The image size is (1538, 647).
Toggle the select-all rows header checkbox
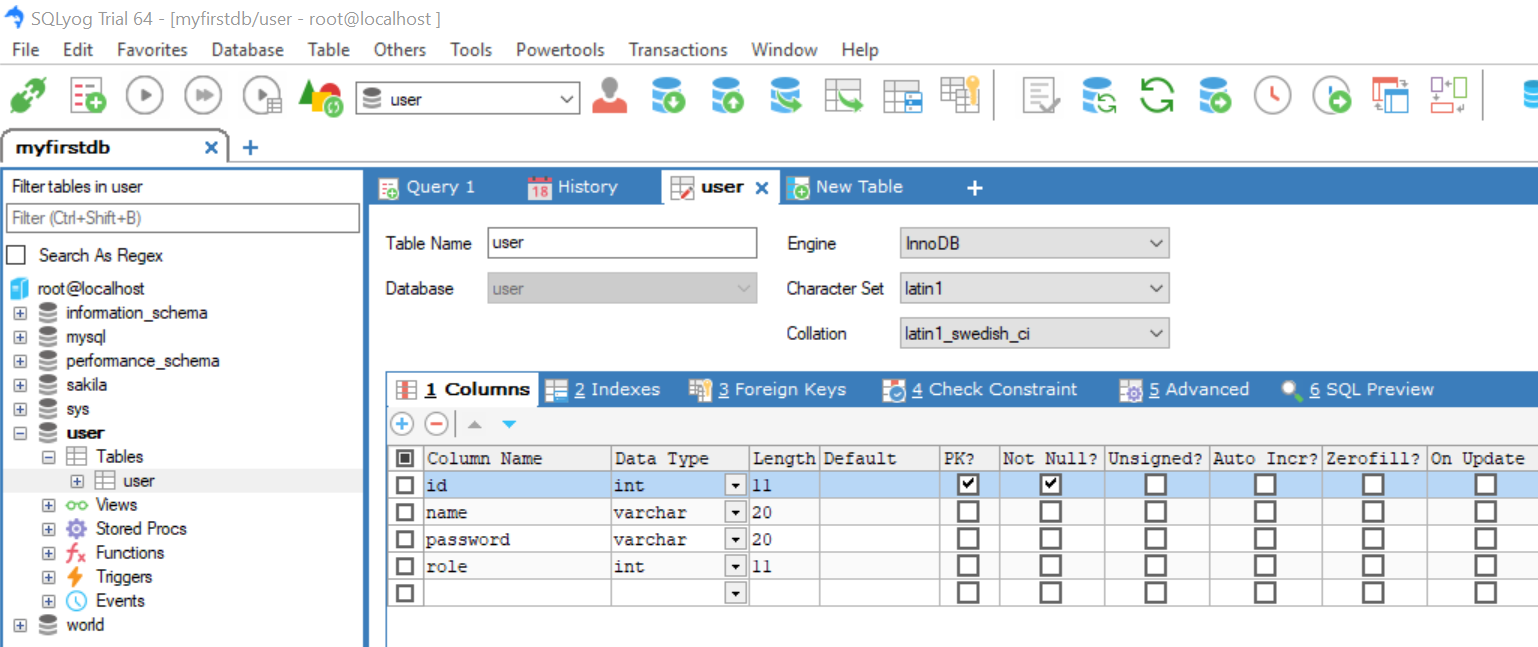405,458
